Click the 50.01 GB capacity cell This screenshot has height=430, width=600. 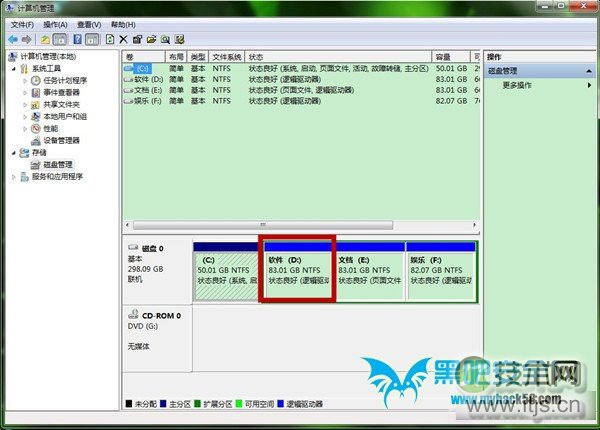click(x=452, y=68)
